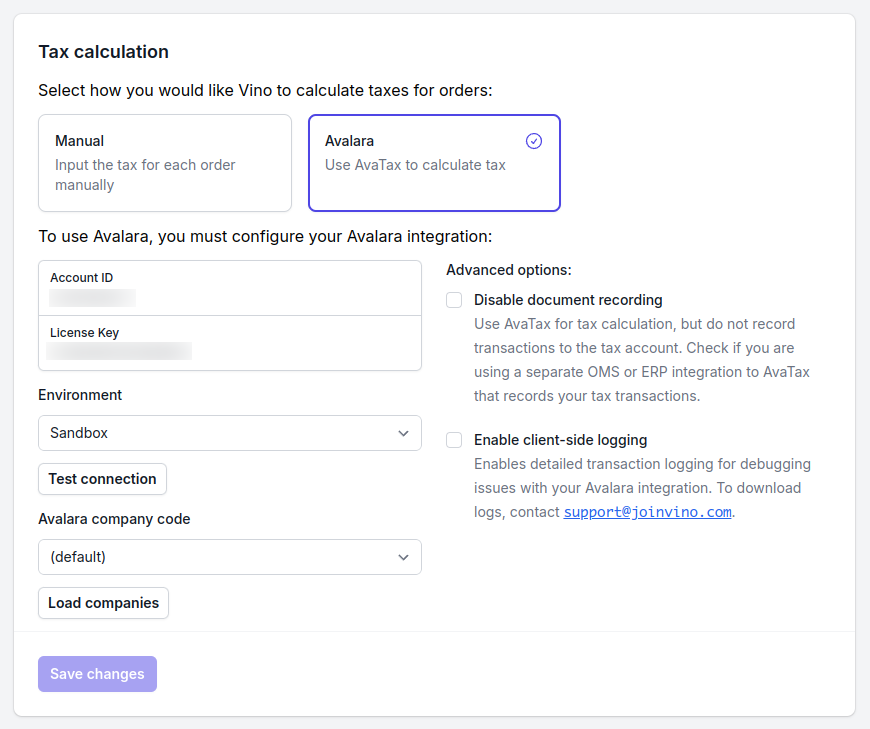This screenshot has height=729, width=870.
Task: Click into the License Key field
Action: (230, 350)
